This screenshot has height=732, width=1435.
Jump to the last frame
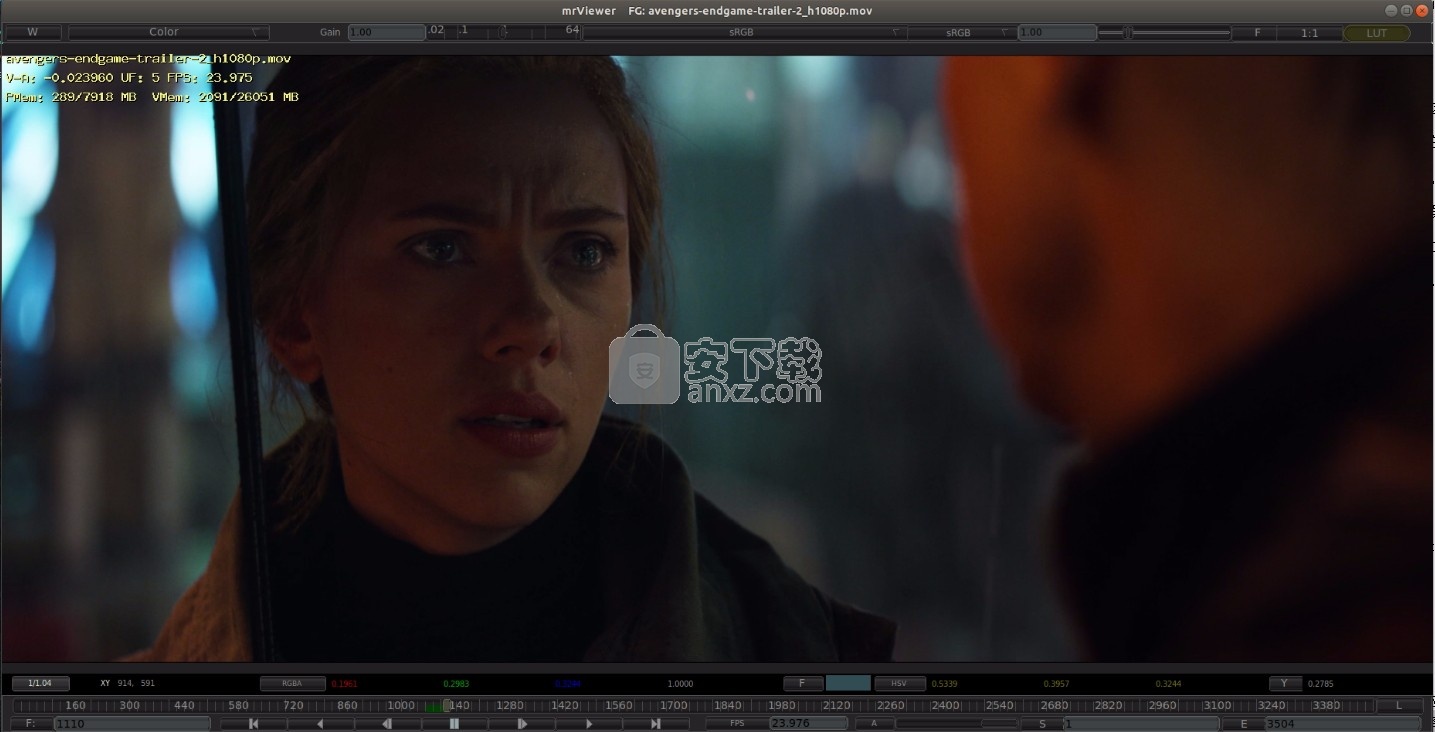tap(655, 723)
